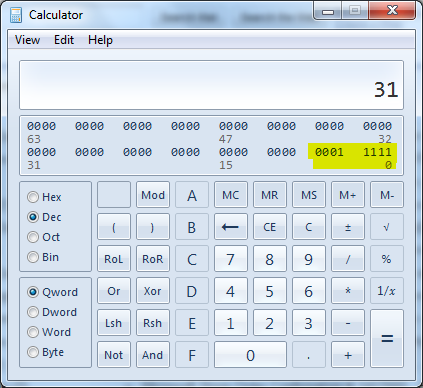Click the Rsh right shift button

[153, 323]
